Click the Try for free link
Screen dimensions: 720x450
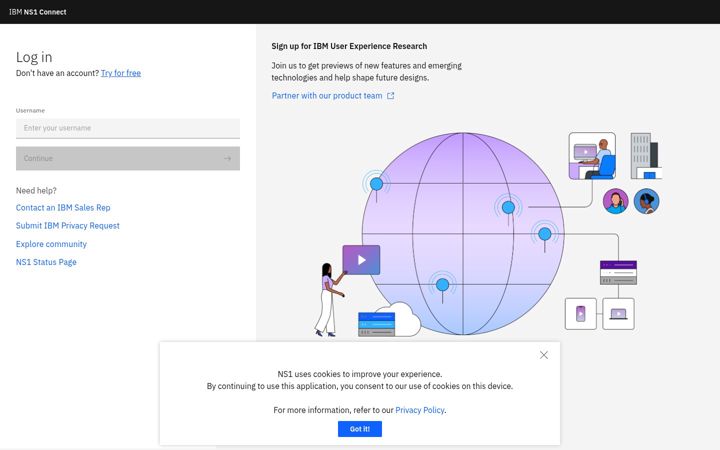(121, 73)
